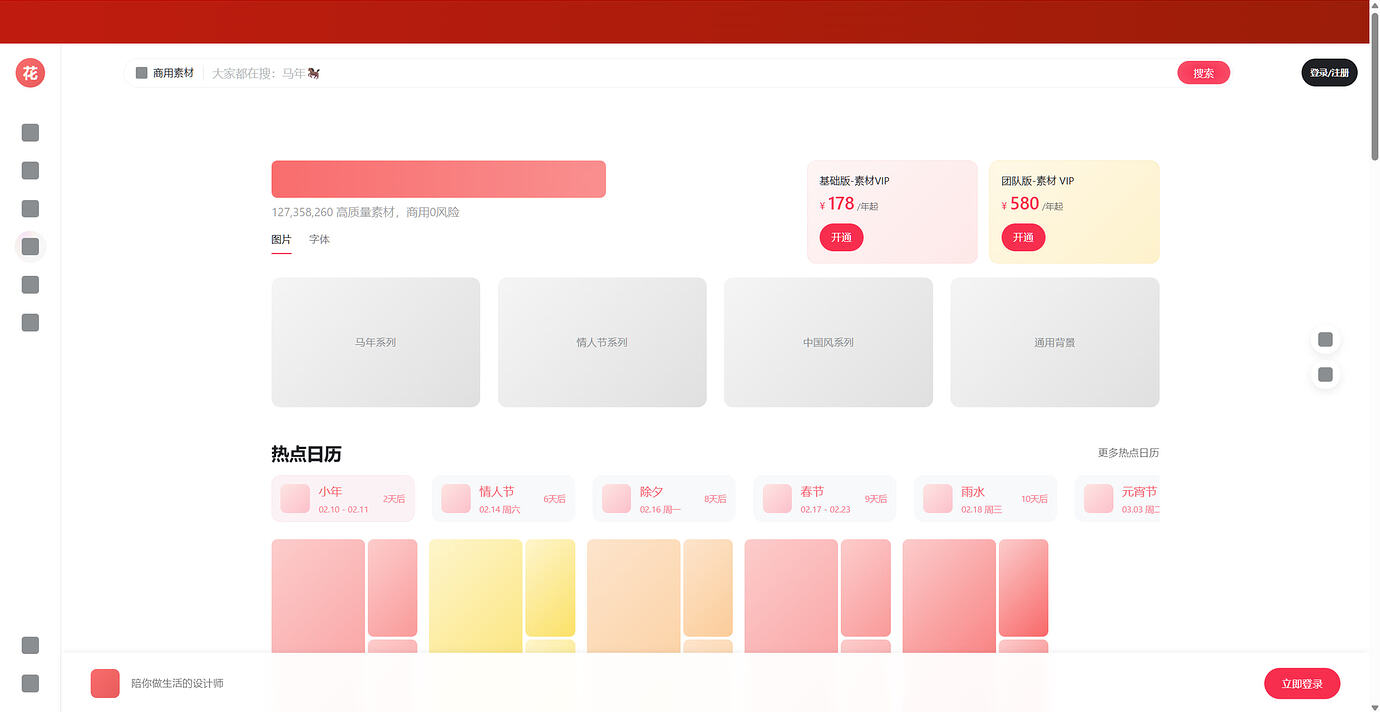Click the sidebar icon directly above the highlighted one

[30, 209]
